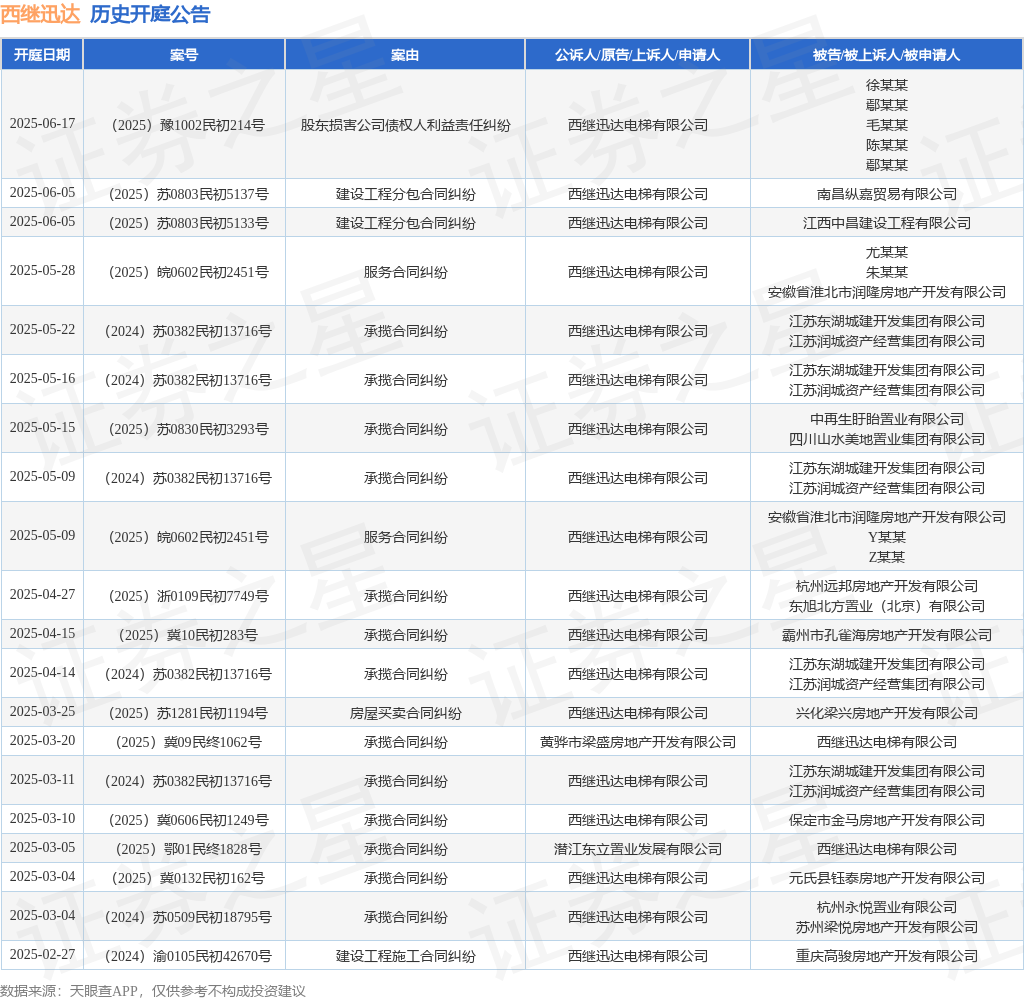Click defendant Z某某
Screen dimensions: 1024x1000
[x=886, y=556]
